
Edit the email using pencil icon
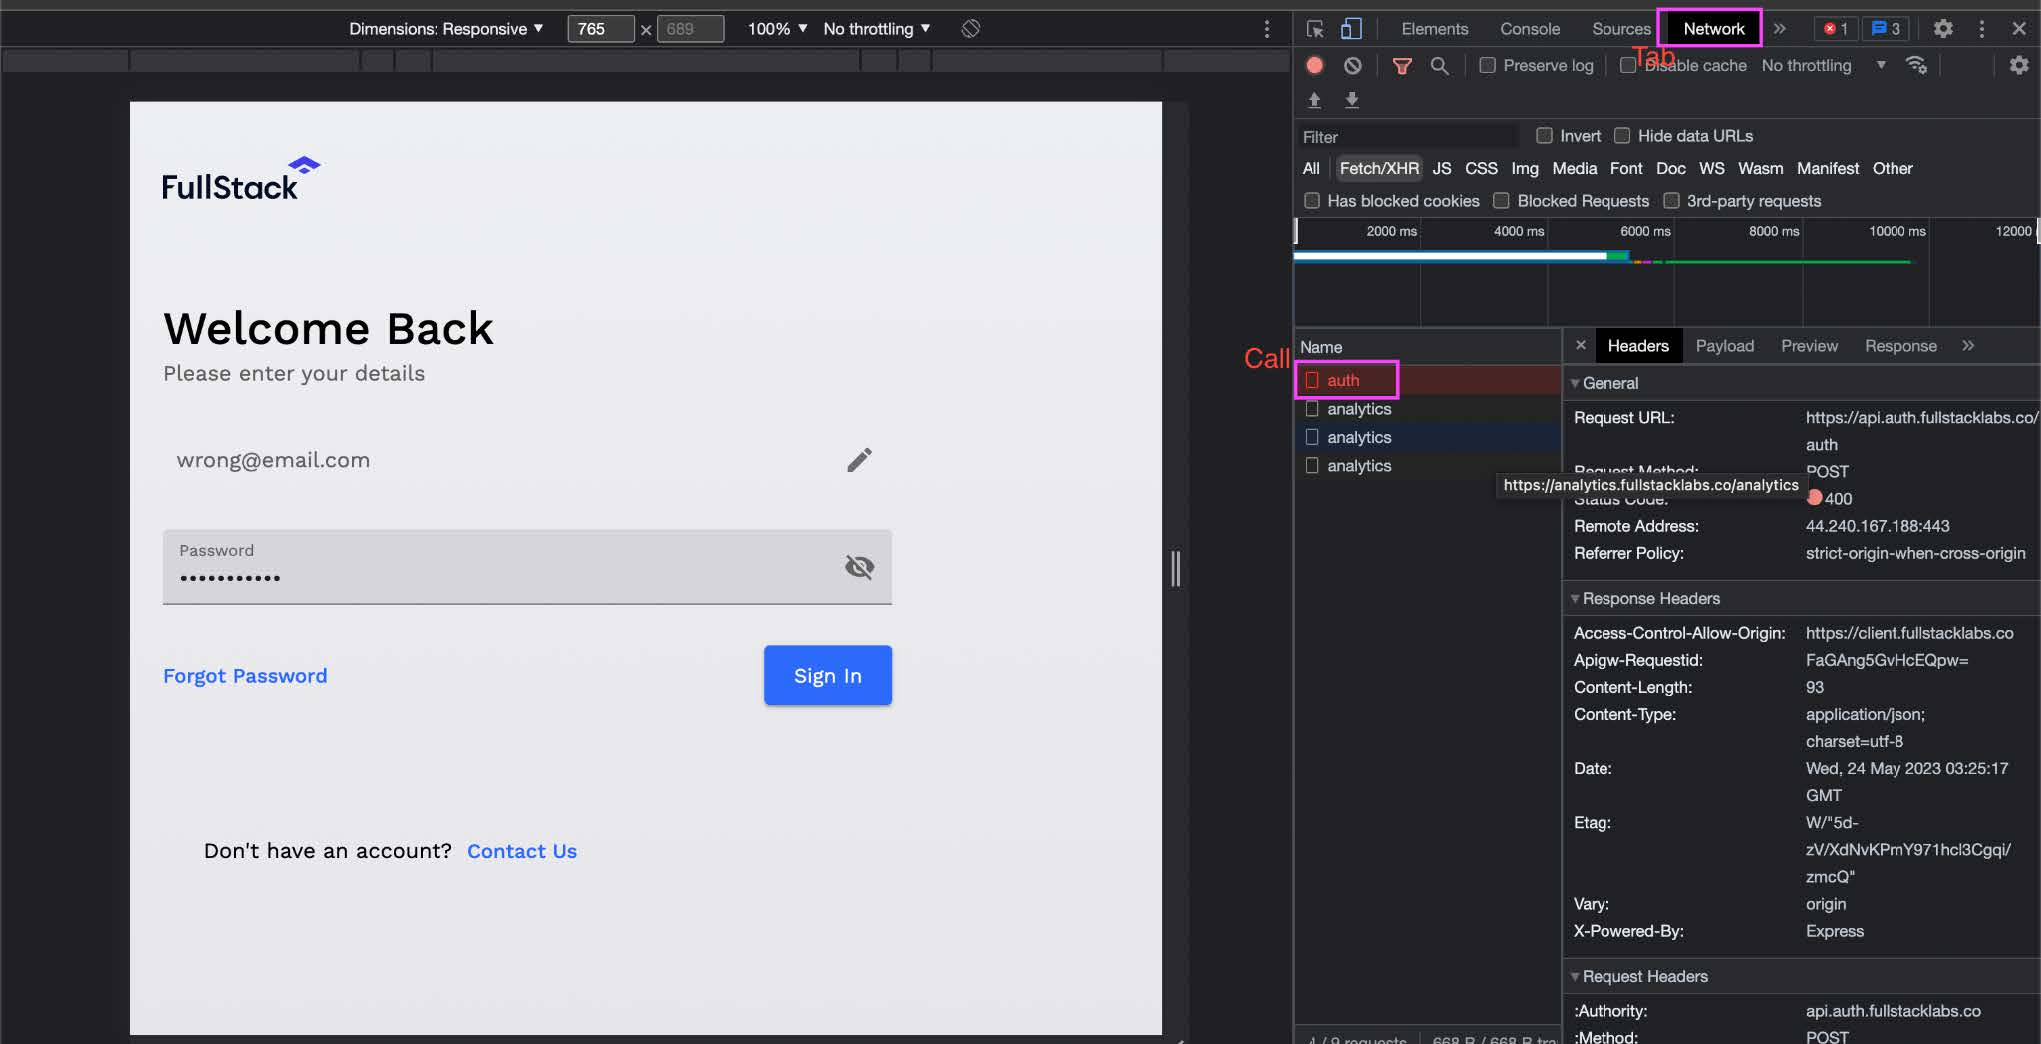point(859,460)
